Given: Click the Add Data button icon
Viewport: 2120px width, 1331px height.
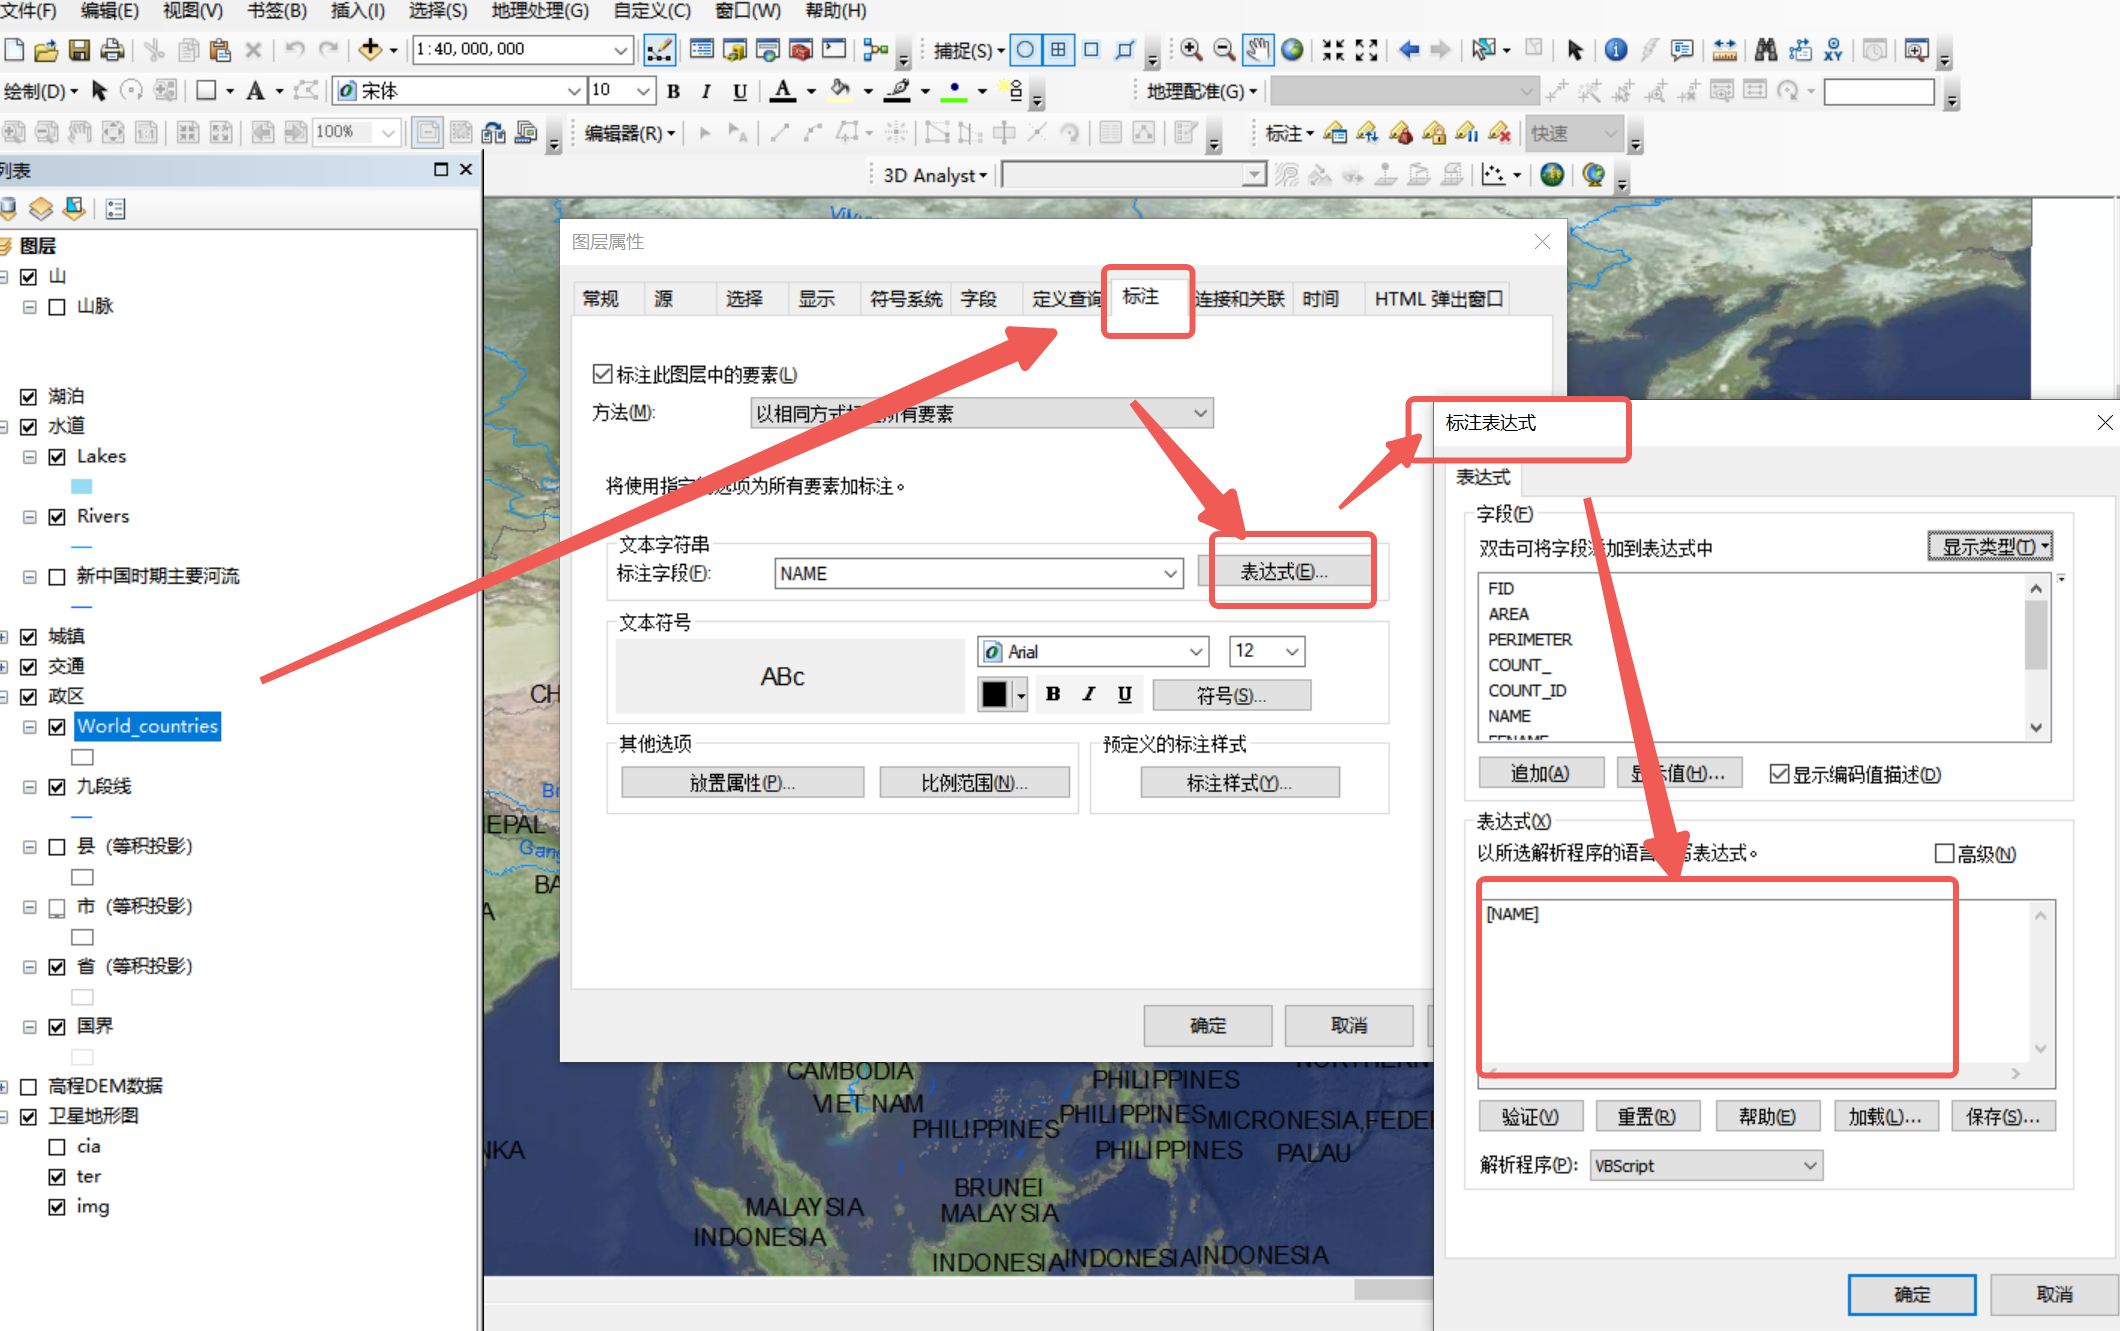Looking at the screenshot, I should tap(370, 49).
